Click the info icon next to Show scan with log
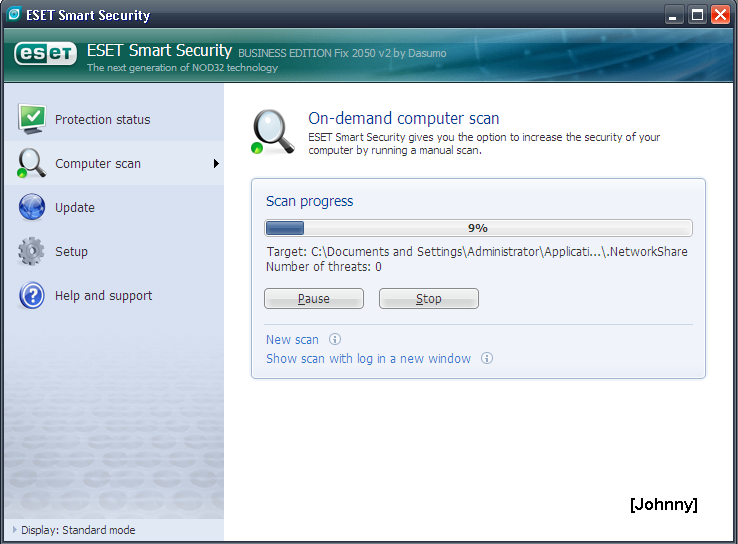 pyautogui.click(x=487, y=358)
